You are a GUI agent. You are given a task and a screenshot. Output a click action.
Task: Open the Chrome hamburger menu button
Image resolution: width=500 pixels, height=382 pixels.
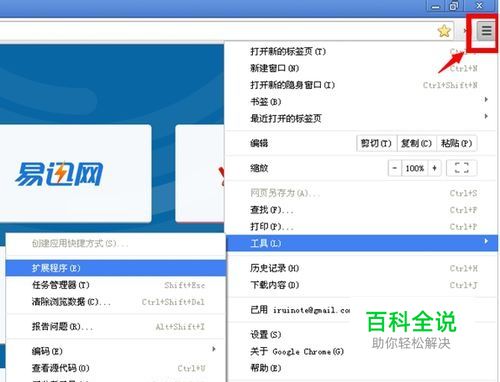[x=486, y=31]
